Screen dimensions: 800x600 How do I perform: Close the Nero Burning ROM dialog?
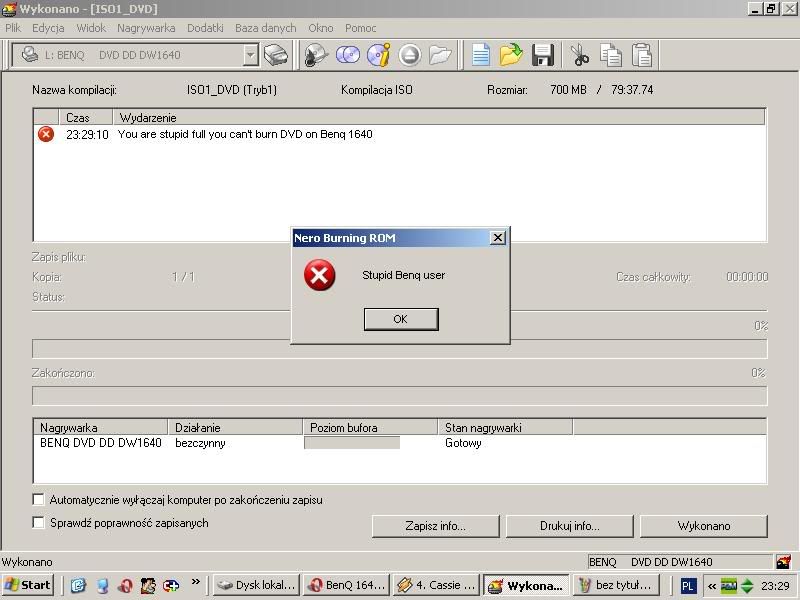497,238
